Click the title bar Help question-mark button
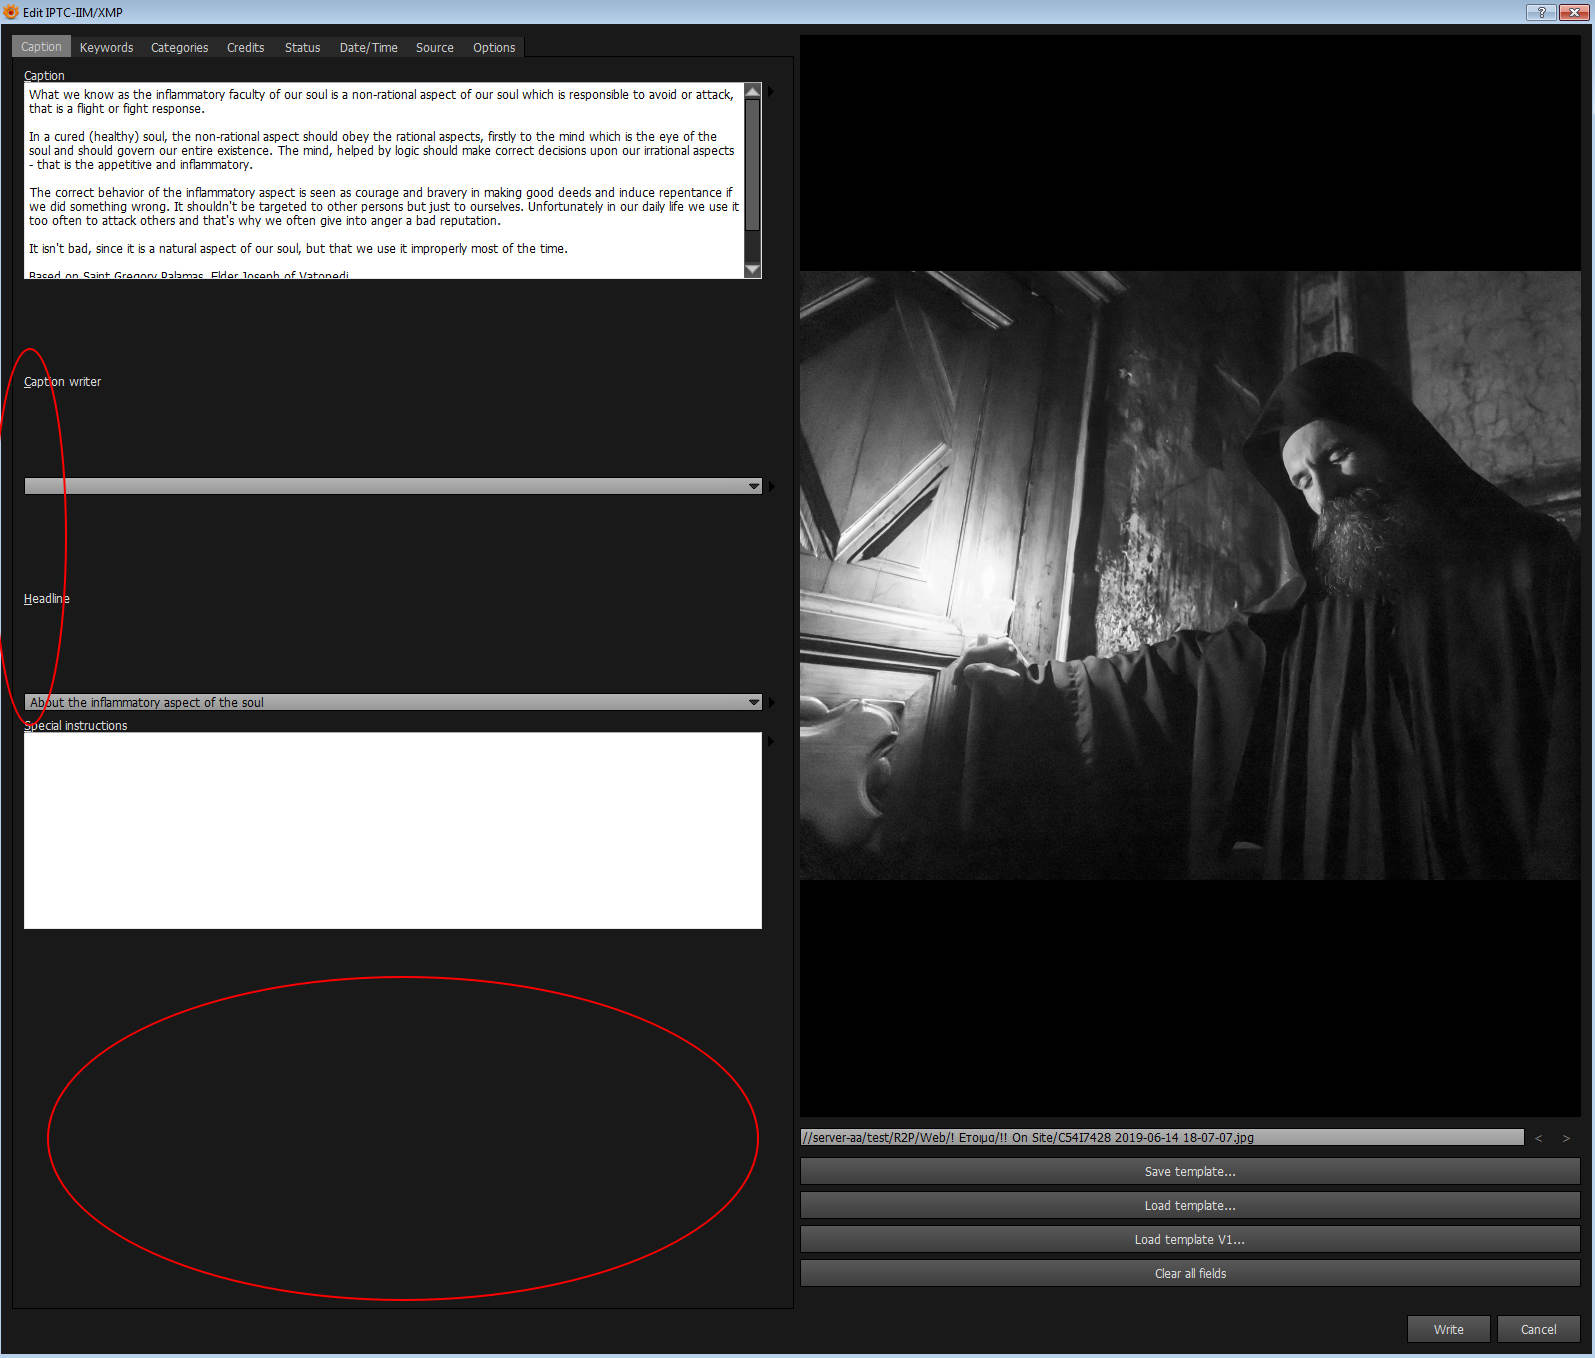 click(1540, 12)
